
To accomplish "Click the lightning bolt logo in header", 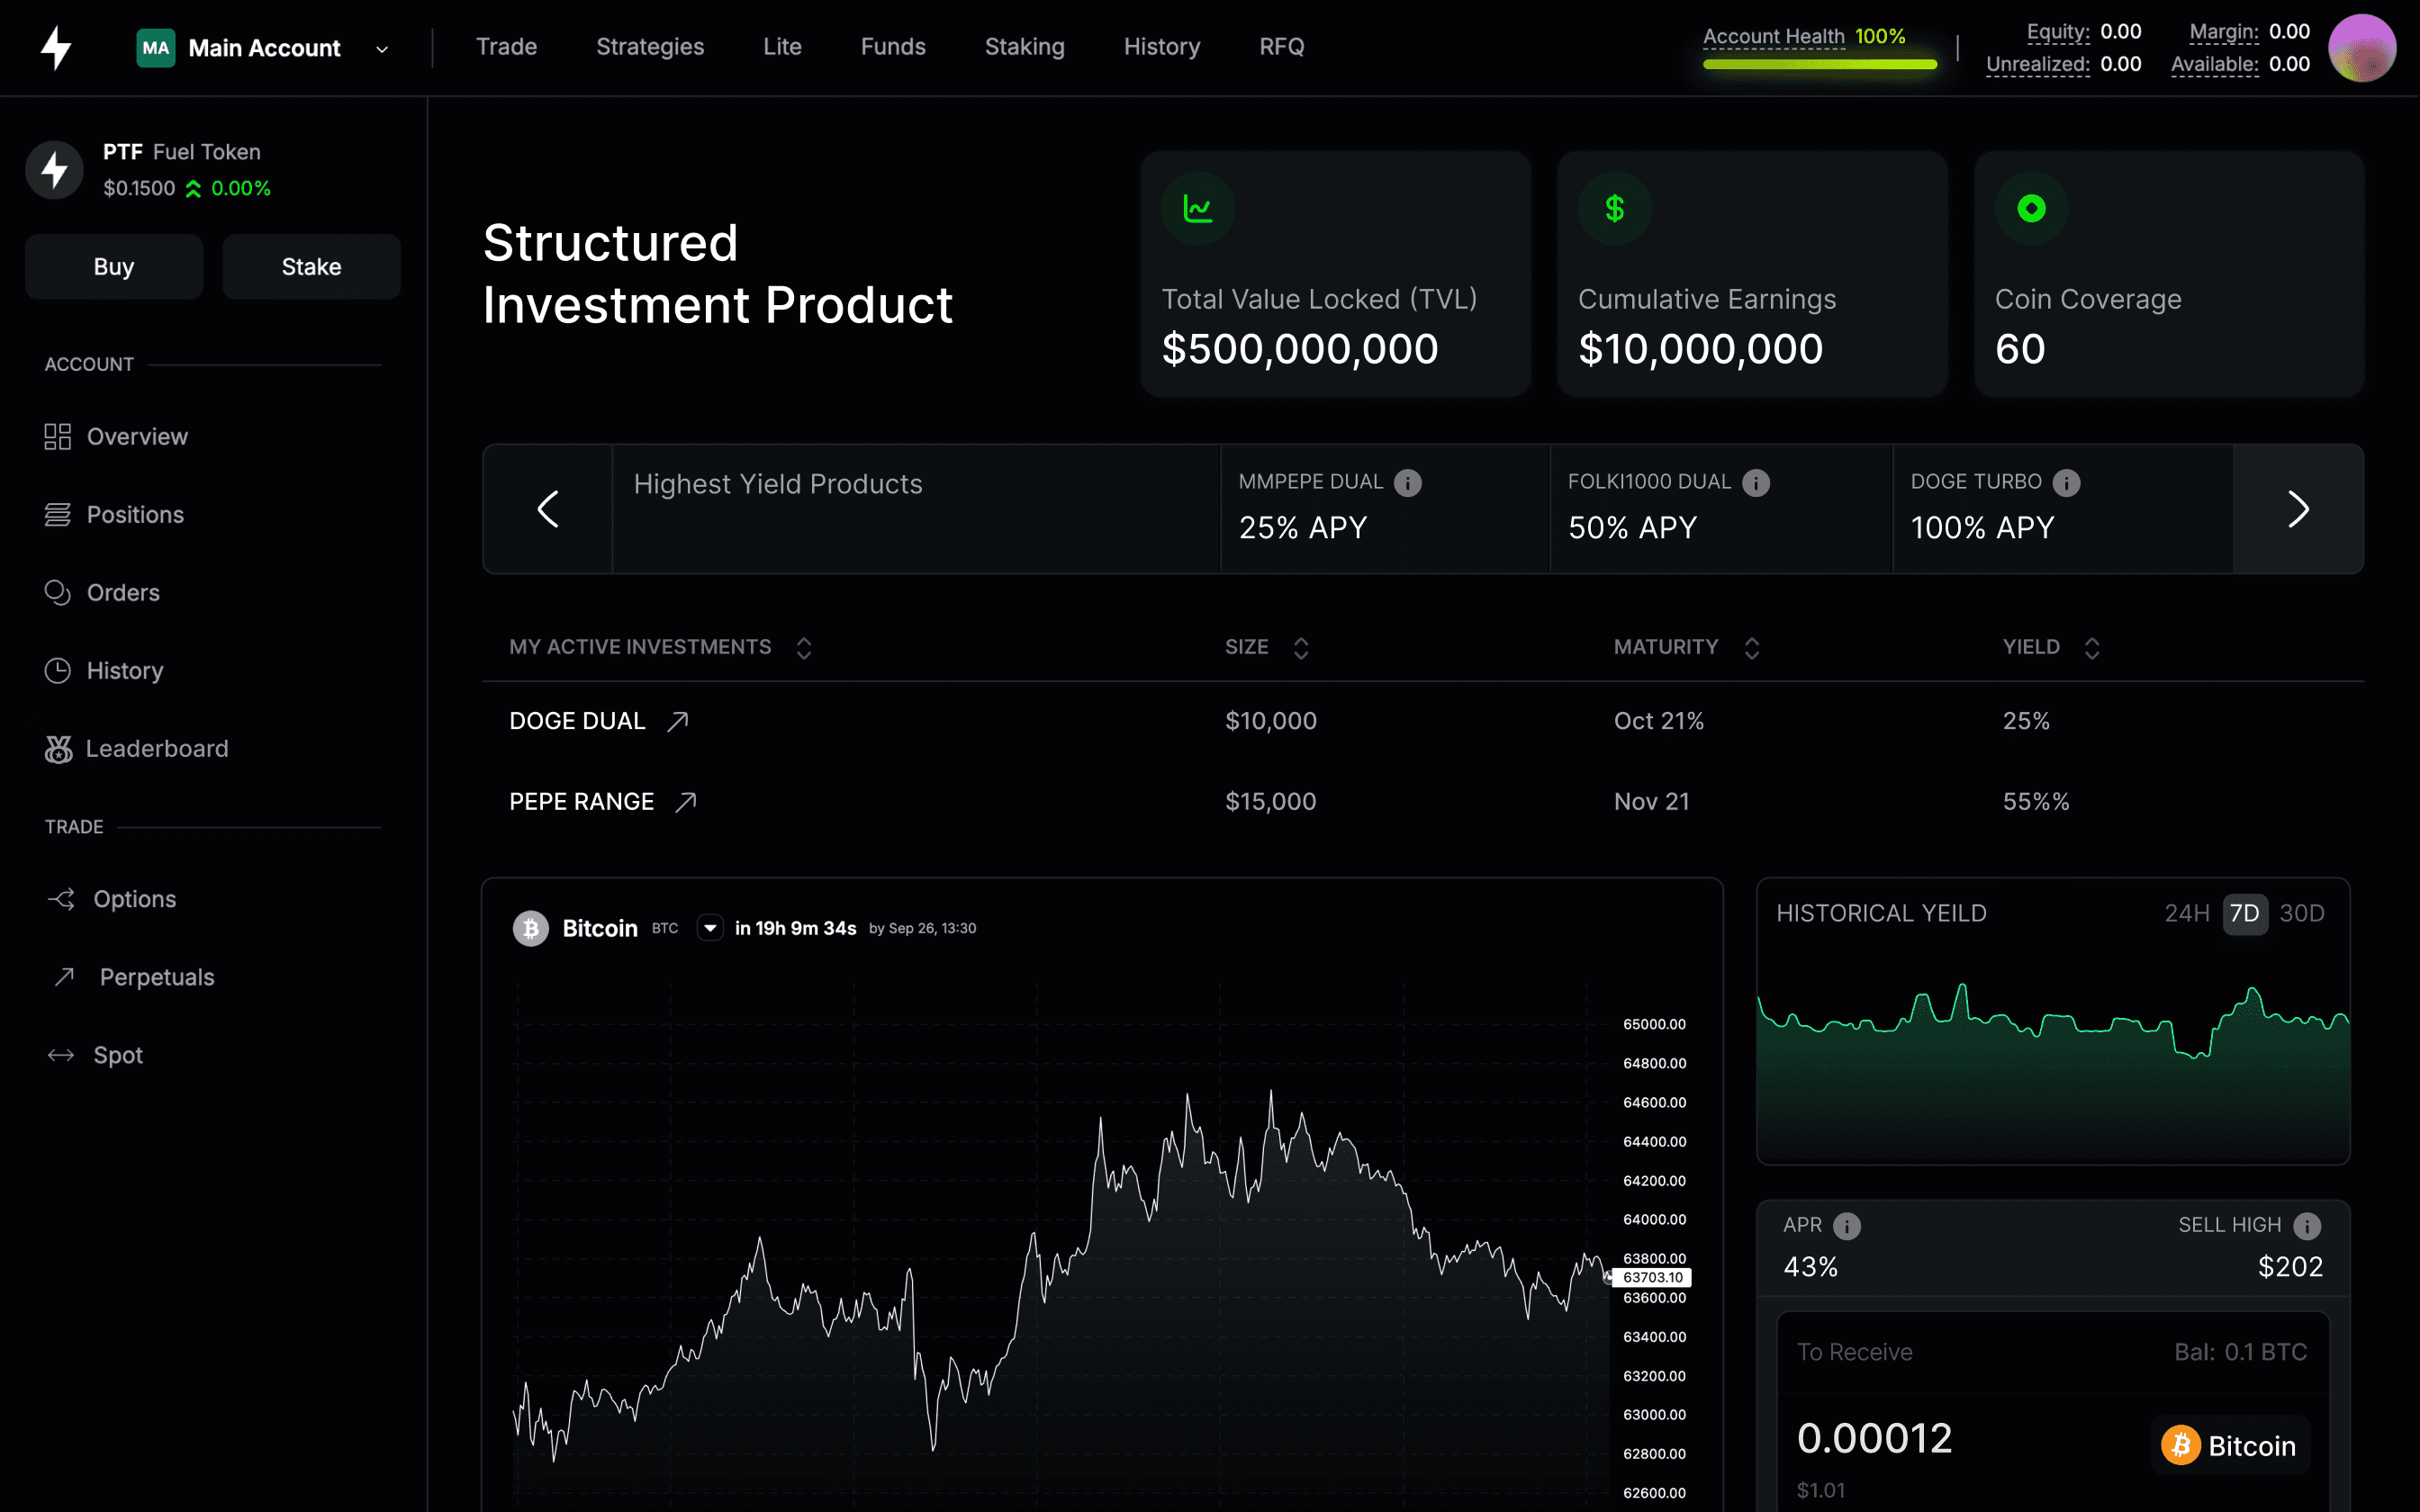I will click(56, 48).
